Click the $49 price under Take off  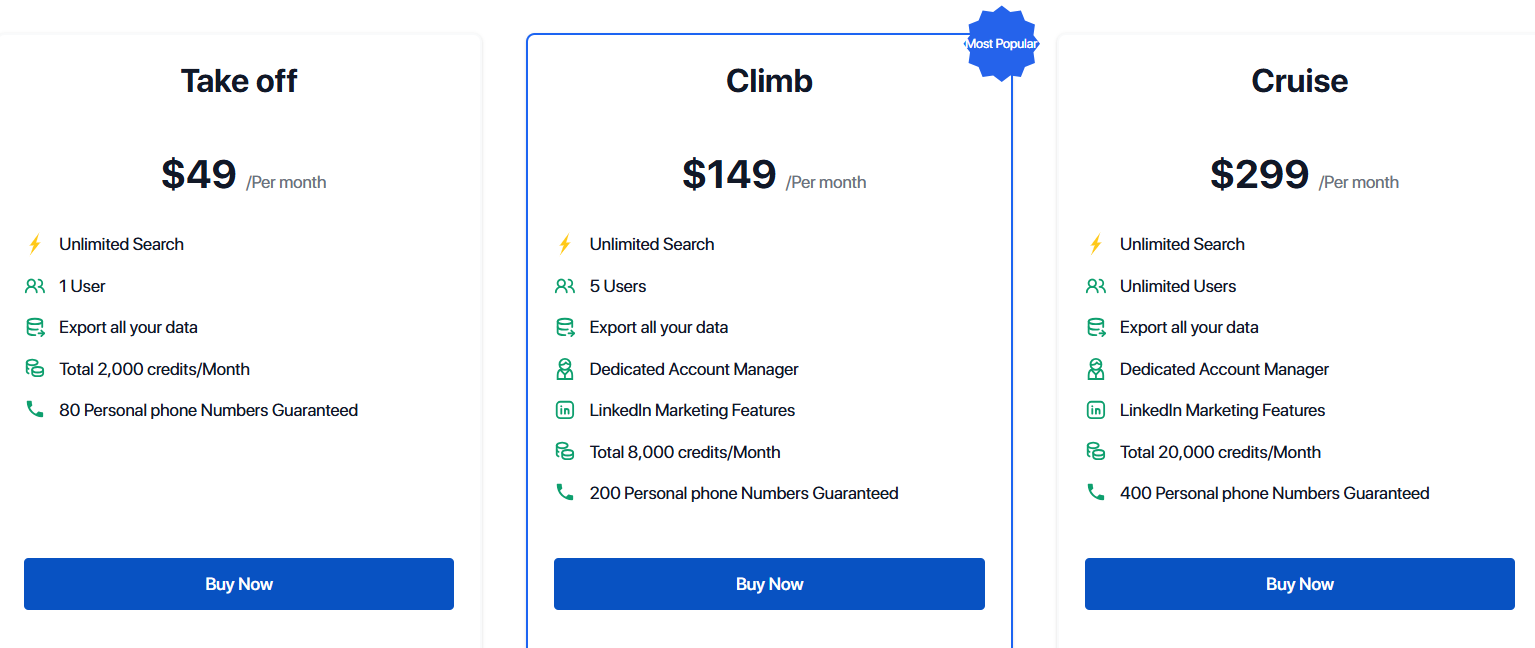[200, 173]
